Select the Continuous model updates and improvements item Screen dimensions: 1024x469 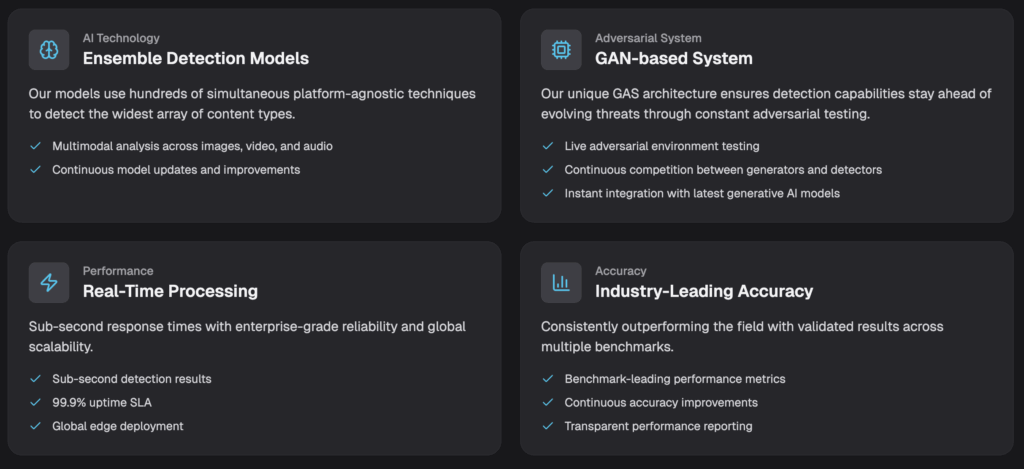click(x=176, y=170)
